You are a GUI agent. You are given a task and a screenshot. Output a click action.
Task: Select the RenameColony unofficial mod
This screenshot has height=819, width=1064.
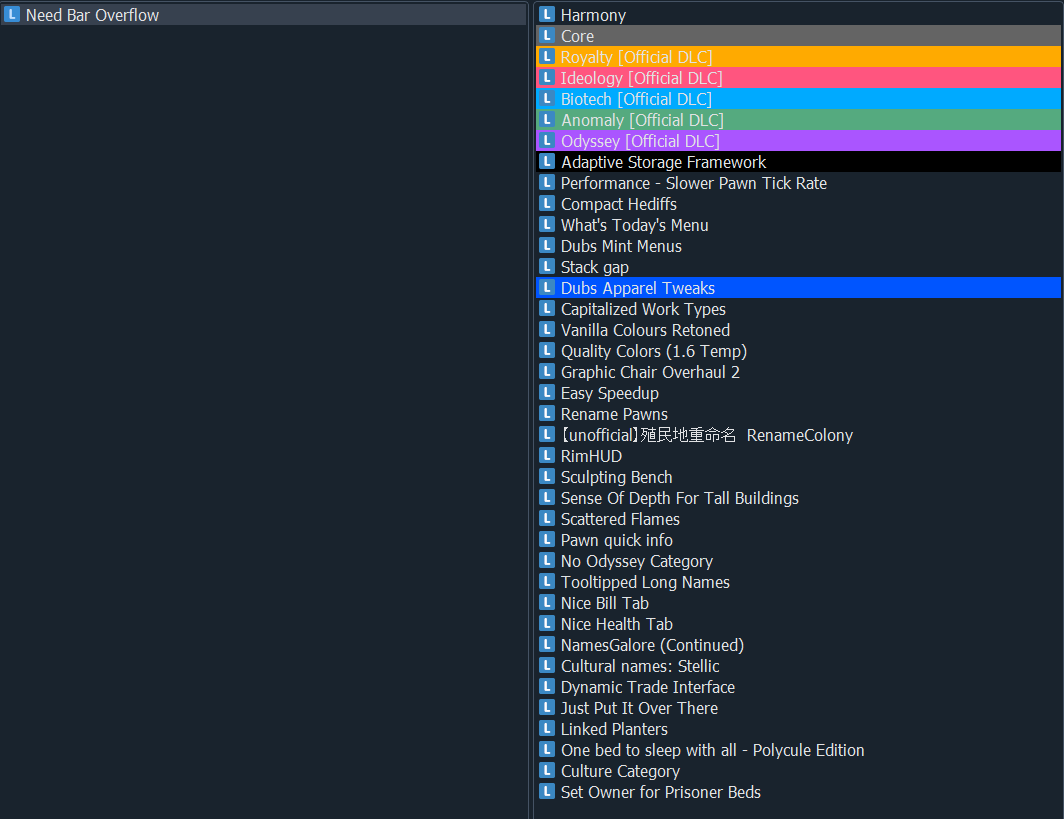pyautogui.click(x=799, y=436)
